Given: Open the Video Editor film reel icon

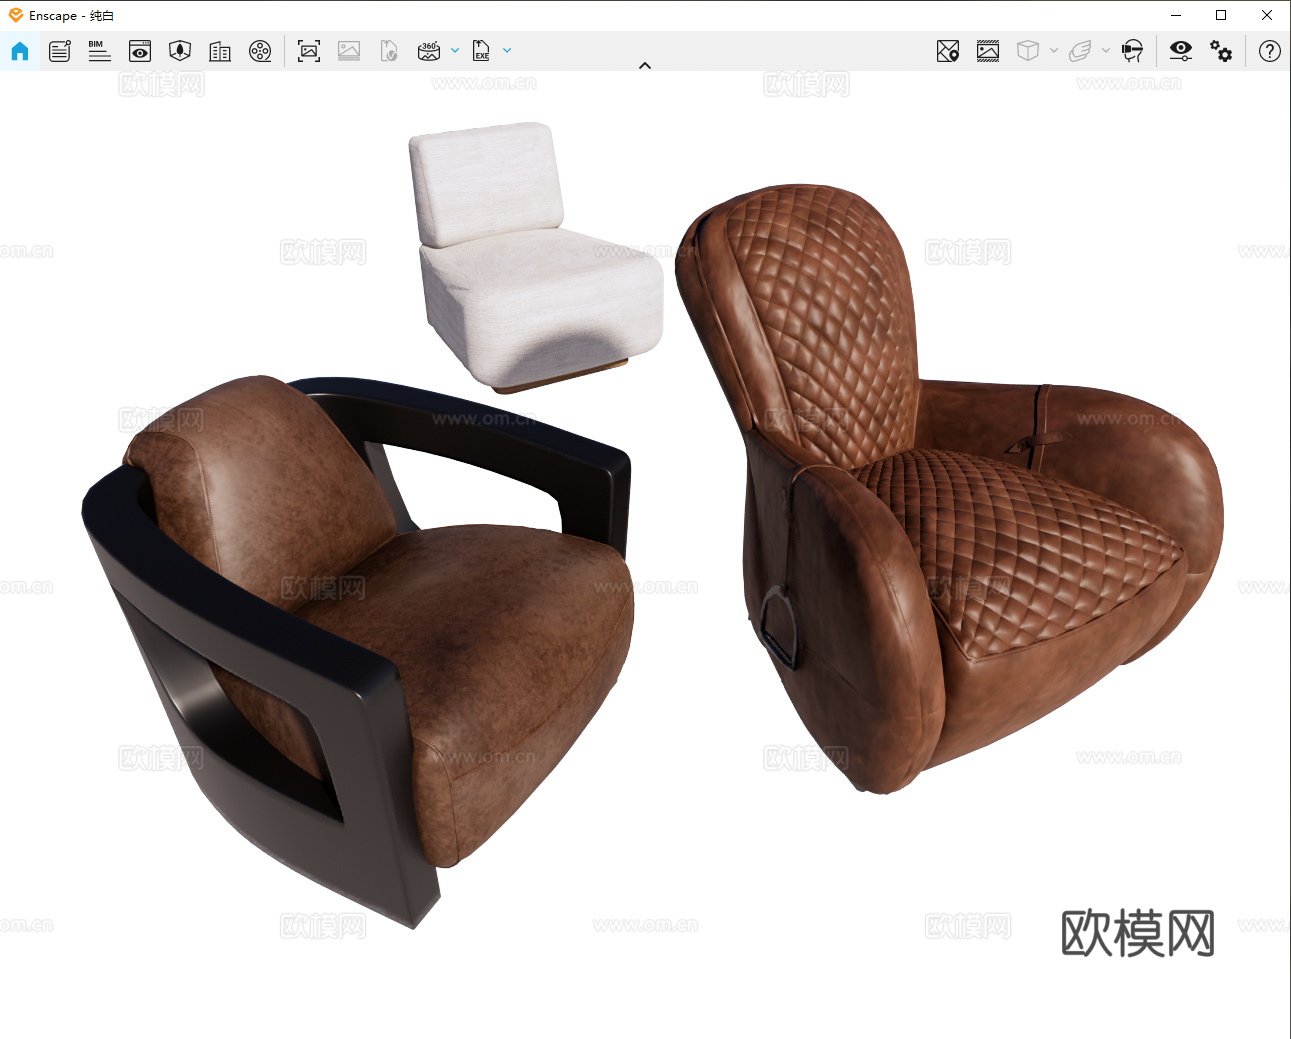Looking at the screenshot, I should [x=260, y=51].
